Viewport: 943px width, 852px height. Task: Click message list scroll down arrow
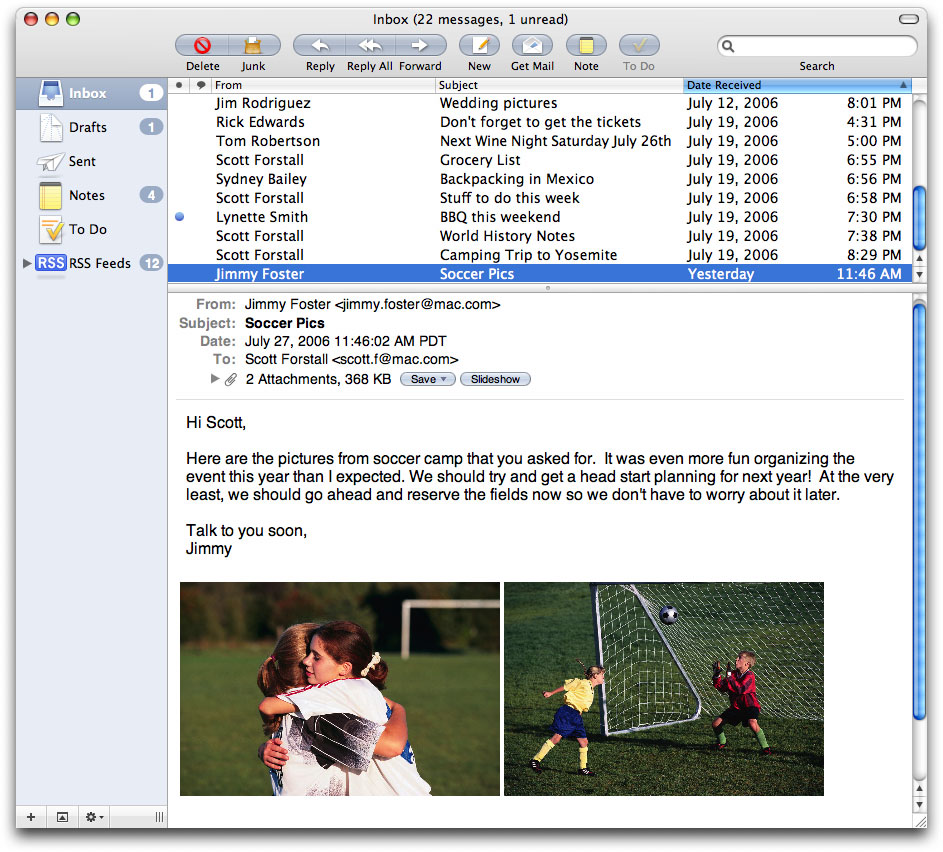(919, 274)
